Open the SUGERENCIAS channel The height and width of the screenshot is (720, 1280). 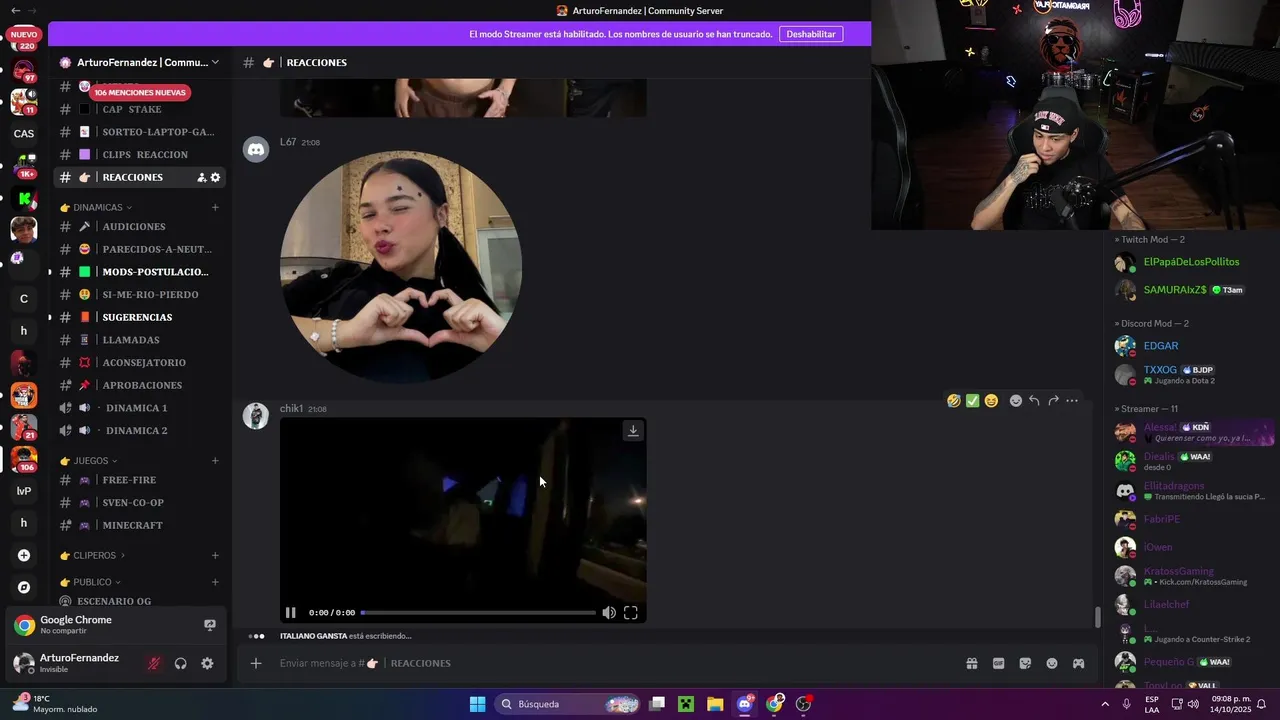pyautogui.click(x=139, y=317)
